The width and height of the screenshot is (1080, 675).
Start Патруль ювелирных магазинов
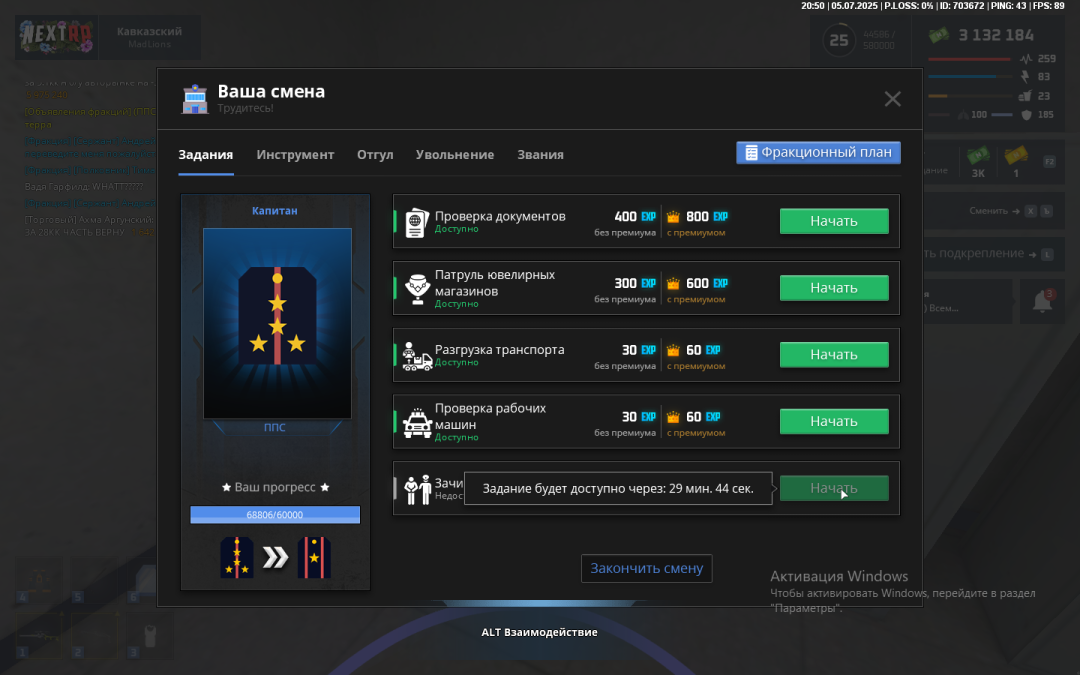(834, 288)
